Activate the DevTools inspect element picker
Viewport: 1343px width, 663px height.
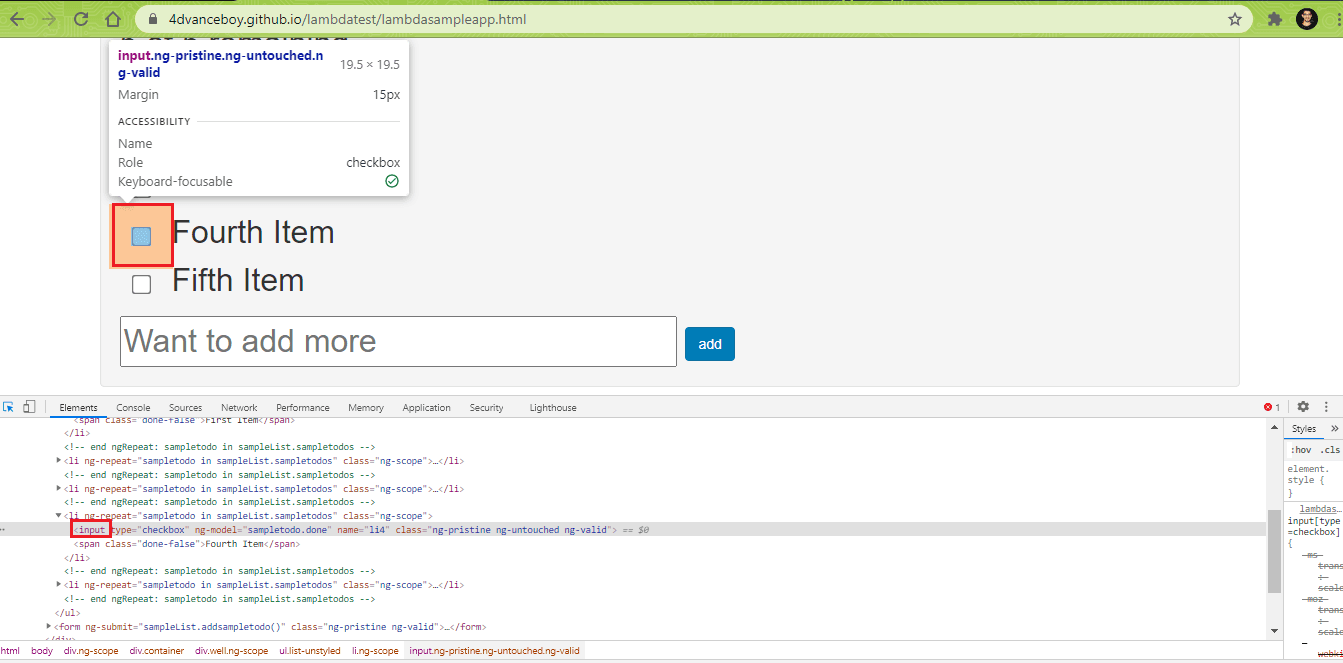[x=9, y=407]
